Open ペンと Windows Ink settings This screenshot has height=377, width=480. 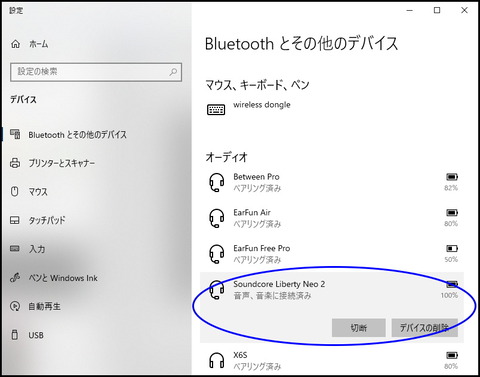(x=63, y=278)
